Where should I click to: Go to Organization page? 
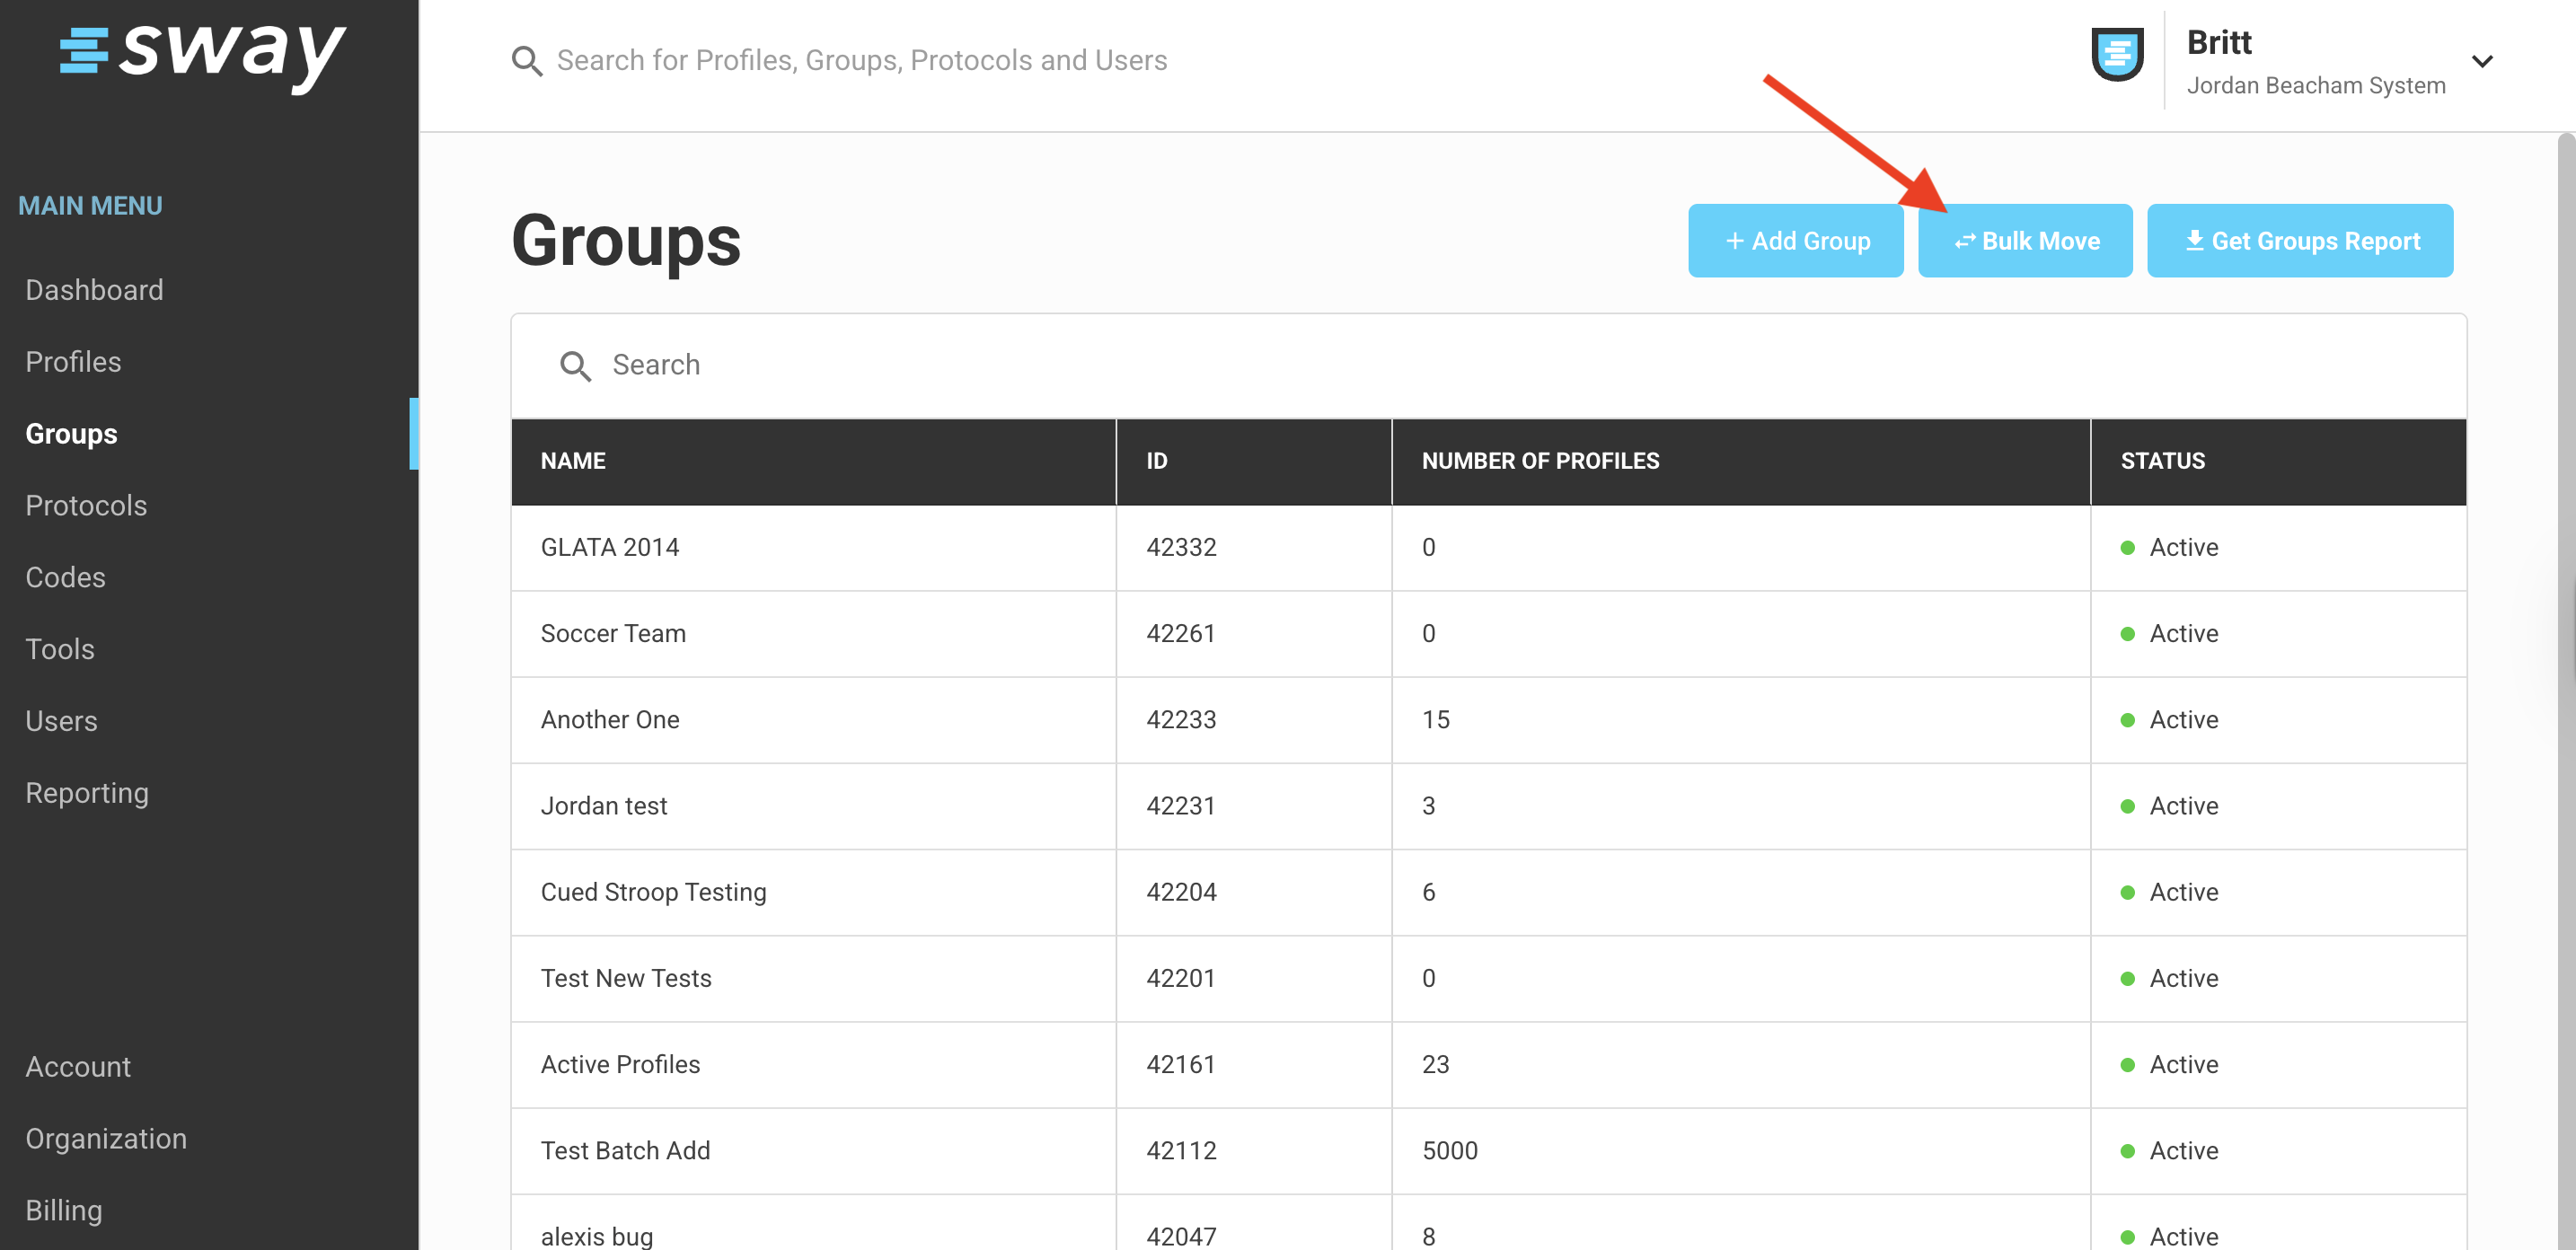106,1139
